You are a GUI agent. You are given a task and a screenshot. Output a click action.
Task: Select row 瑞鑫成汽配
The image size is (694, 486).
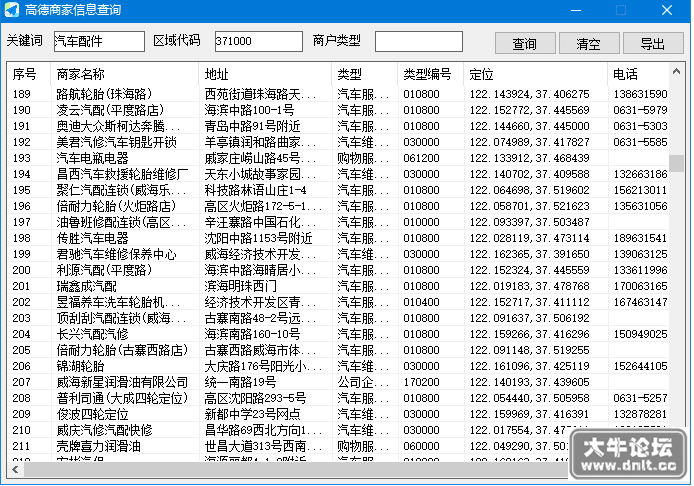[x=338, y=286]
